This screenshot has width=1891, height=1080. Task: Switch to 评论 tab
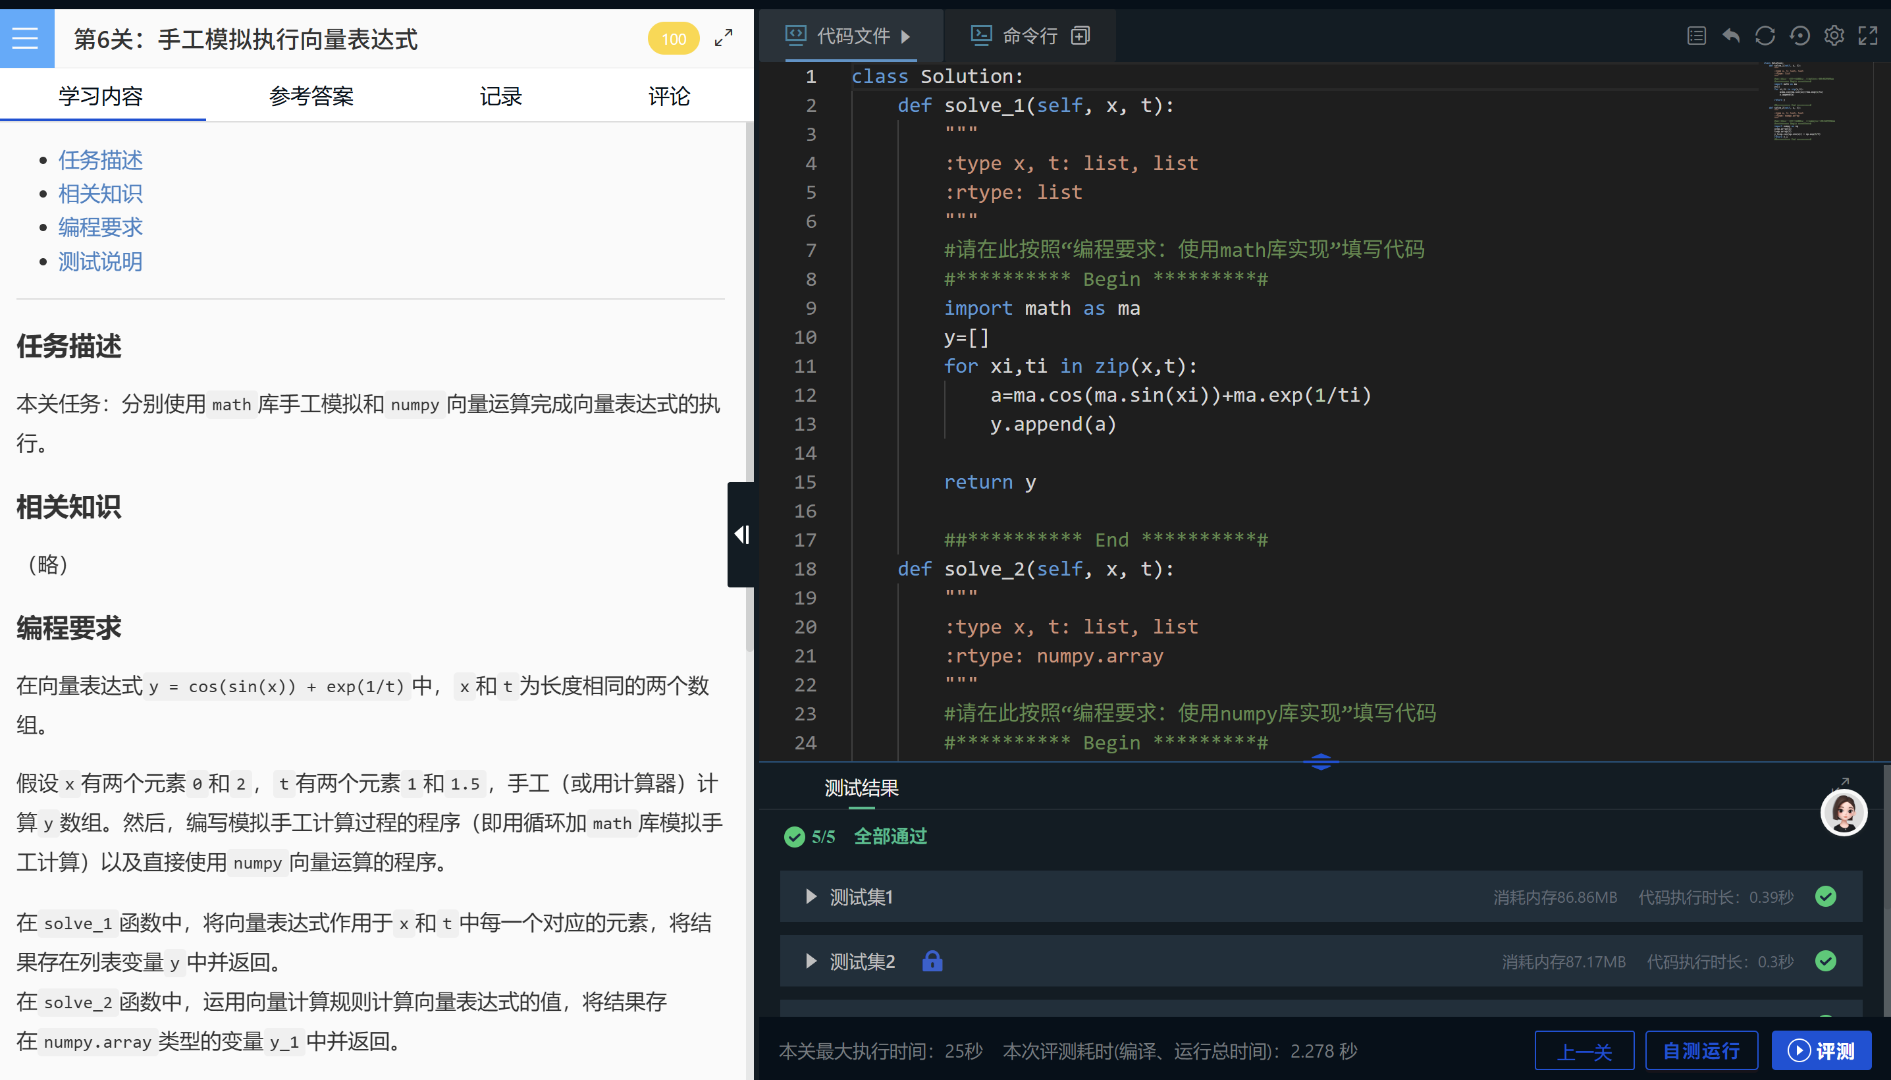669,96
